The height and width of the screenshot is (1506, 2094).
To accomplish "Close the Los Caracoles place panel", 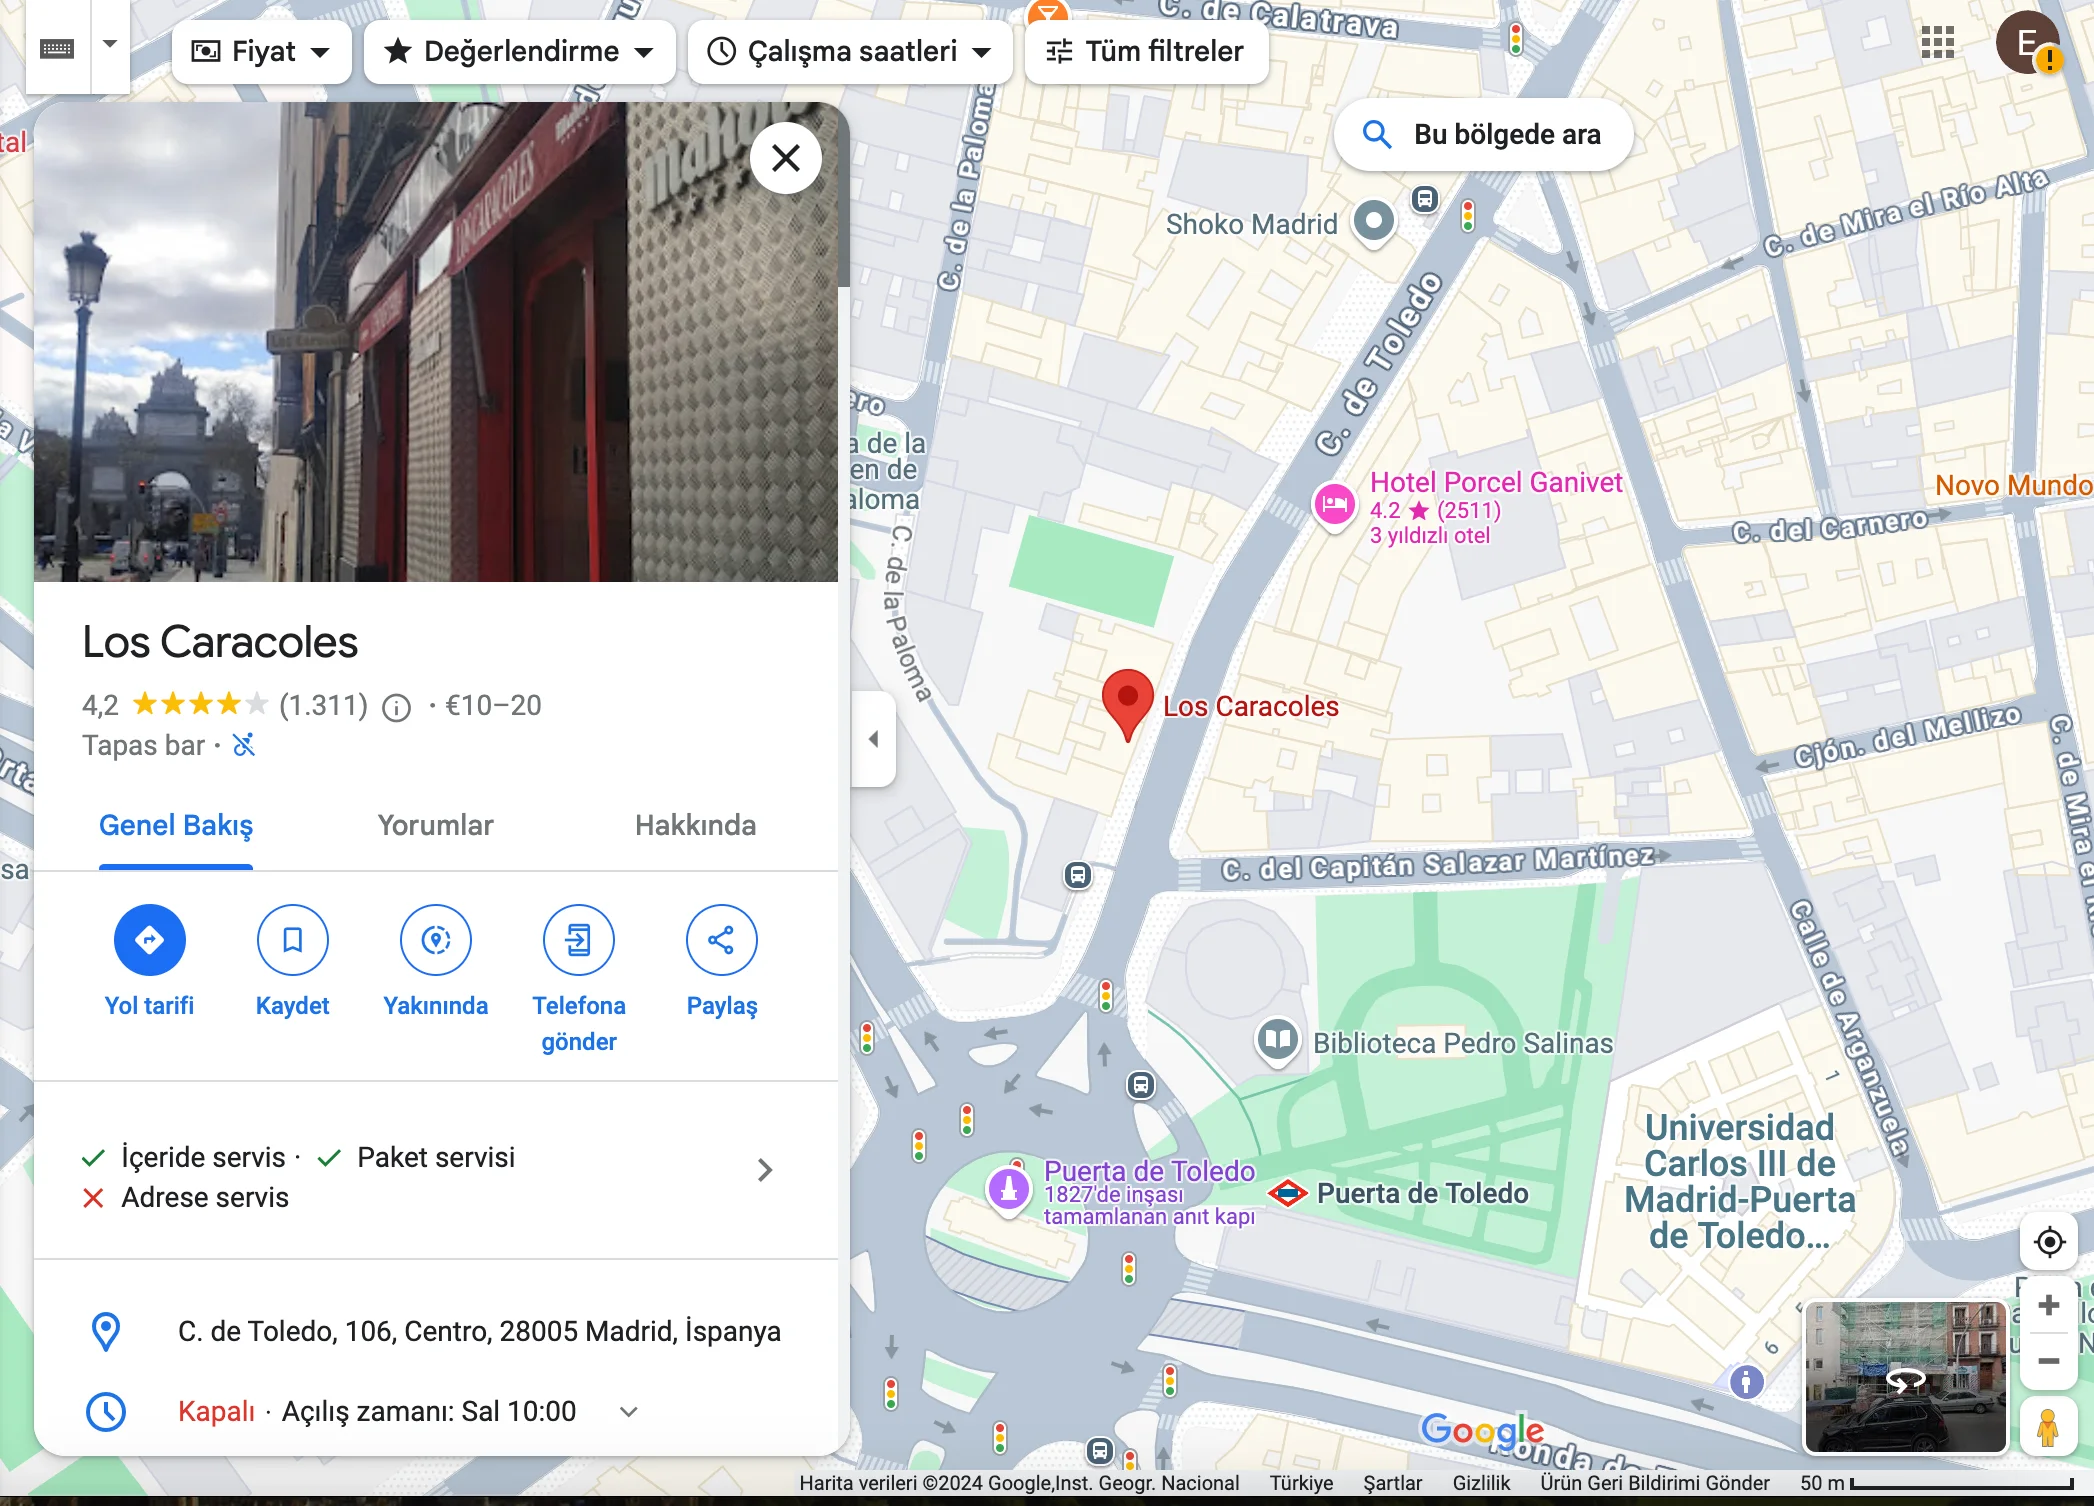I will (786, 158).
